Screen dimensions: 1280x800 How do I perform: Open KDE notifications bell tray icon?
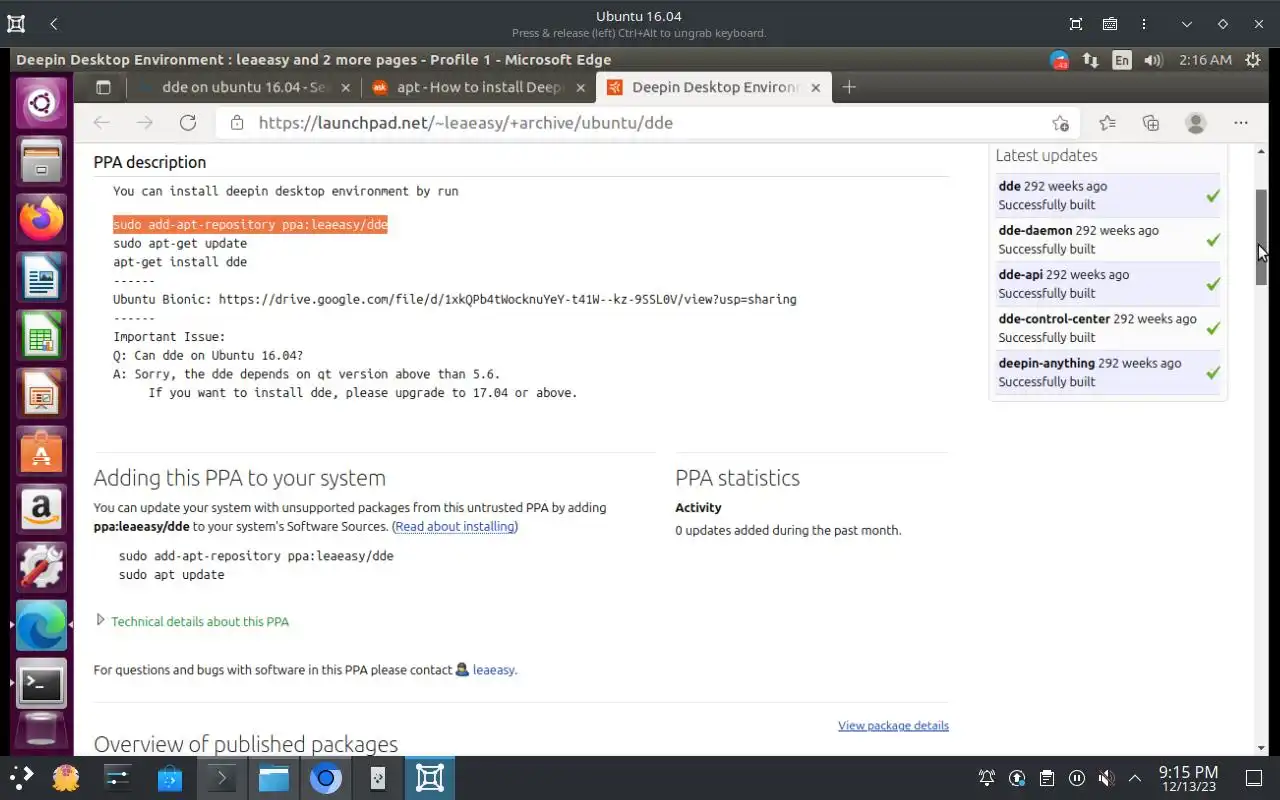coord(987,778)
